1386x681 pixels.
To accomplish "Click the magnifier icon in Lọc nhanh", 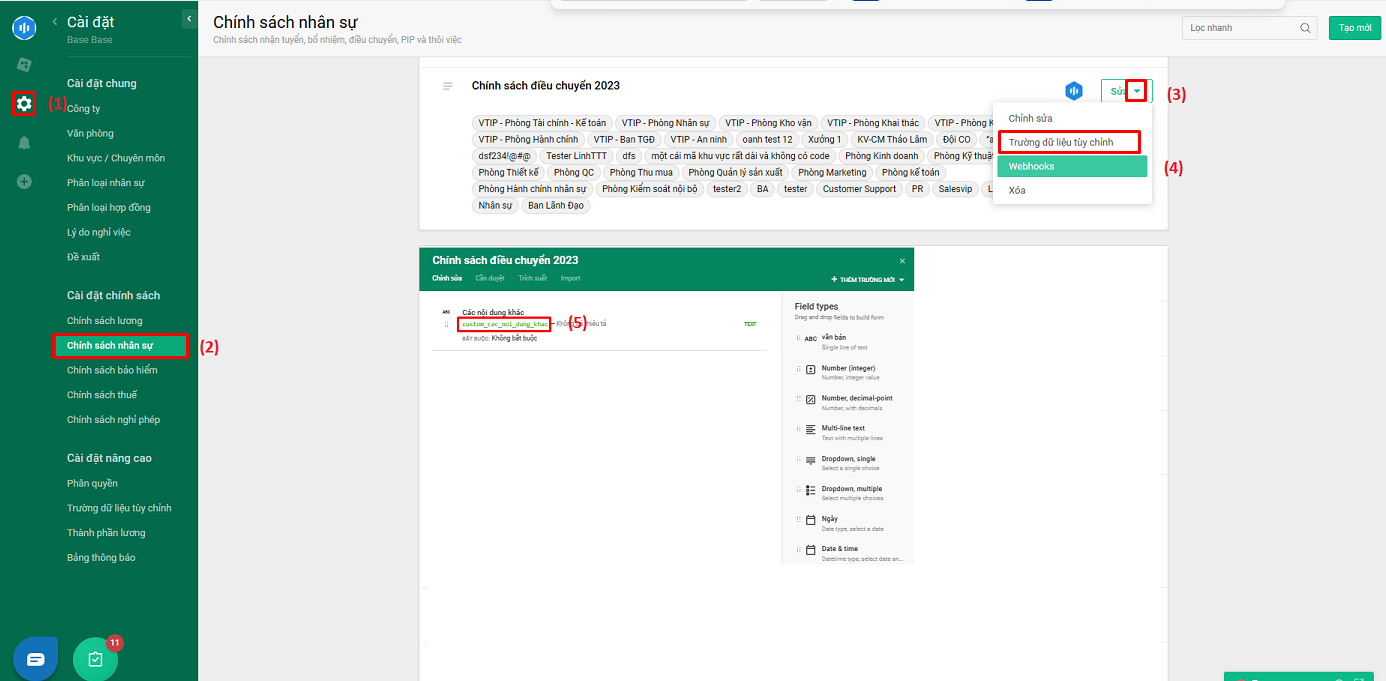I will [x=1305, y=28].
